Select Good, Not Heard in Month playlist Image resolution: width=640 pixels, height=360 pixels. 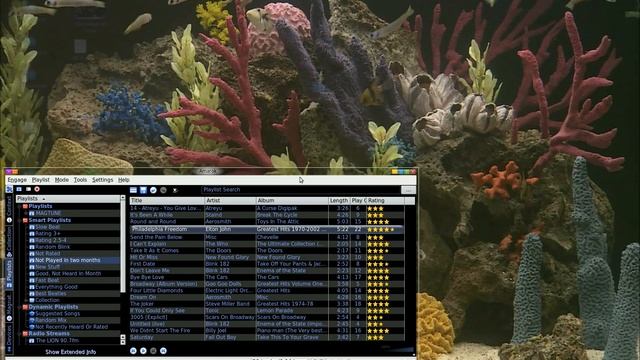point(68,273)
